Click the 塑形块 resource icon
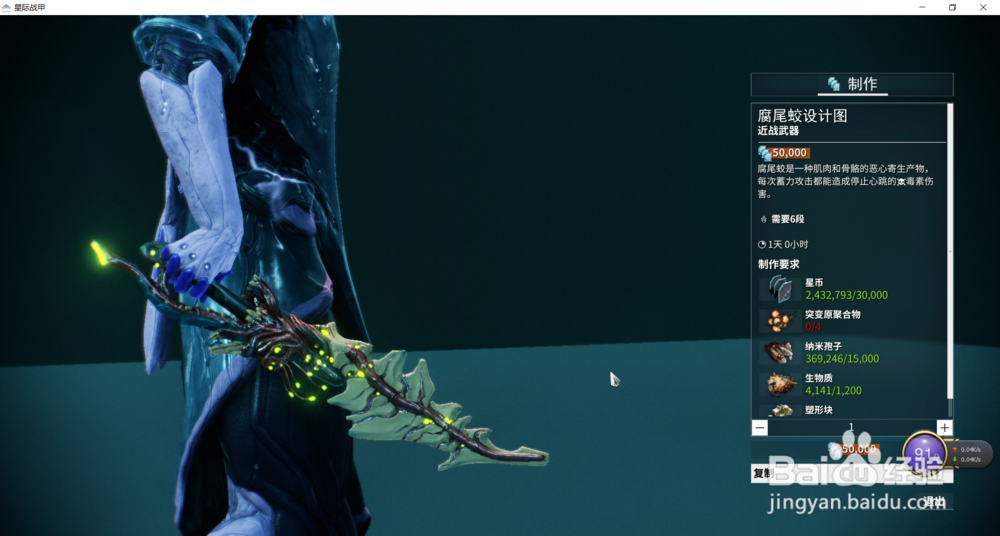 click(x=781, y=410)
